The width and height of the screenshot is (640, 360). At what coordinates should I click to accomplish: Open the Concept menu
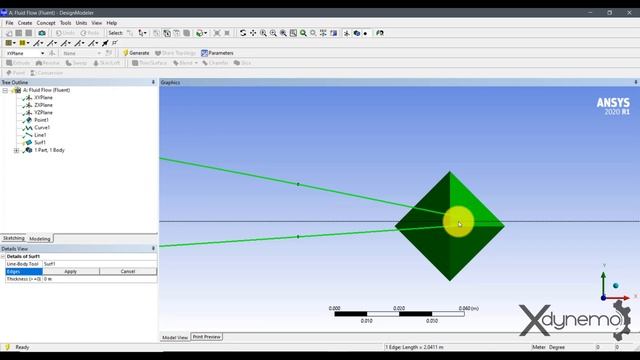pyautogui.click(x=46, y=23)
